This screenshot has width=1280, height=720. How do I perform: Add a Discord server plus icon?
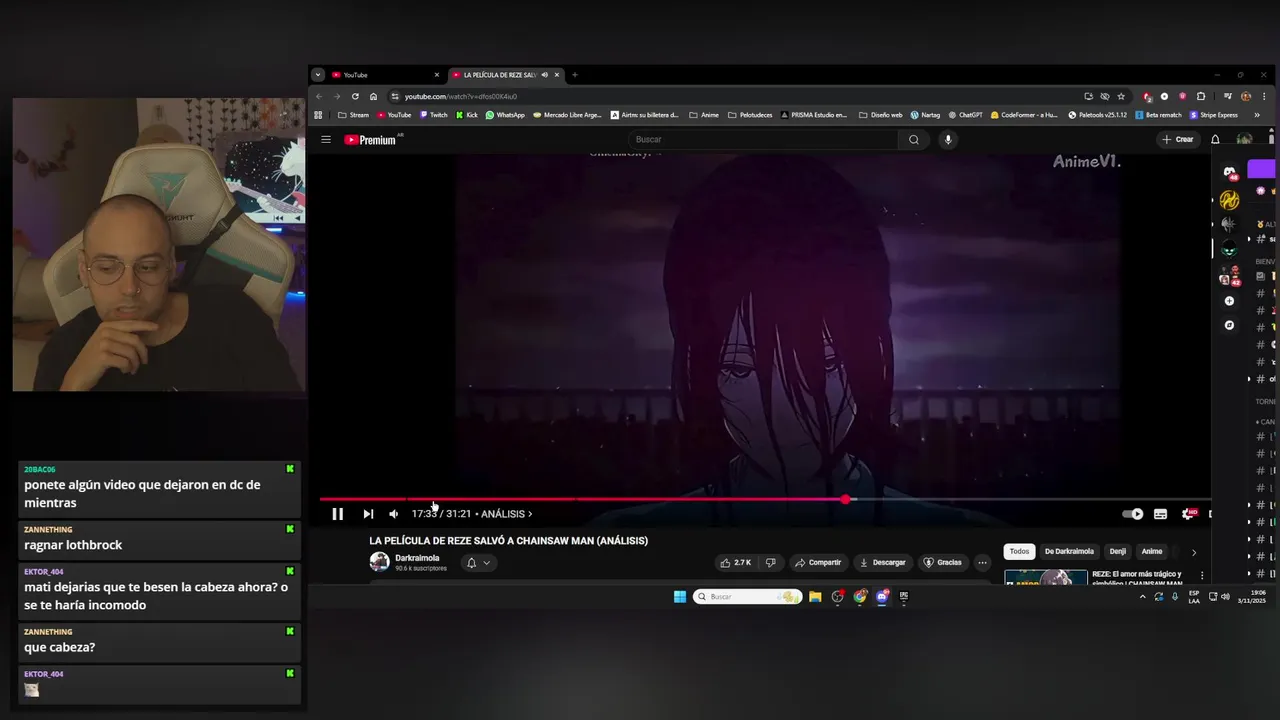1229,301
